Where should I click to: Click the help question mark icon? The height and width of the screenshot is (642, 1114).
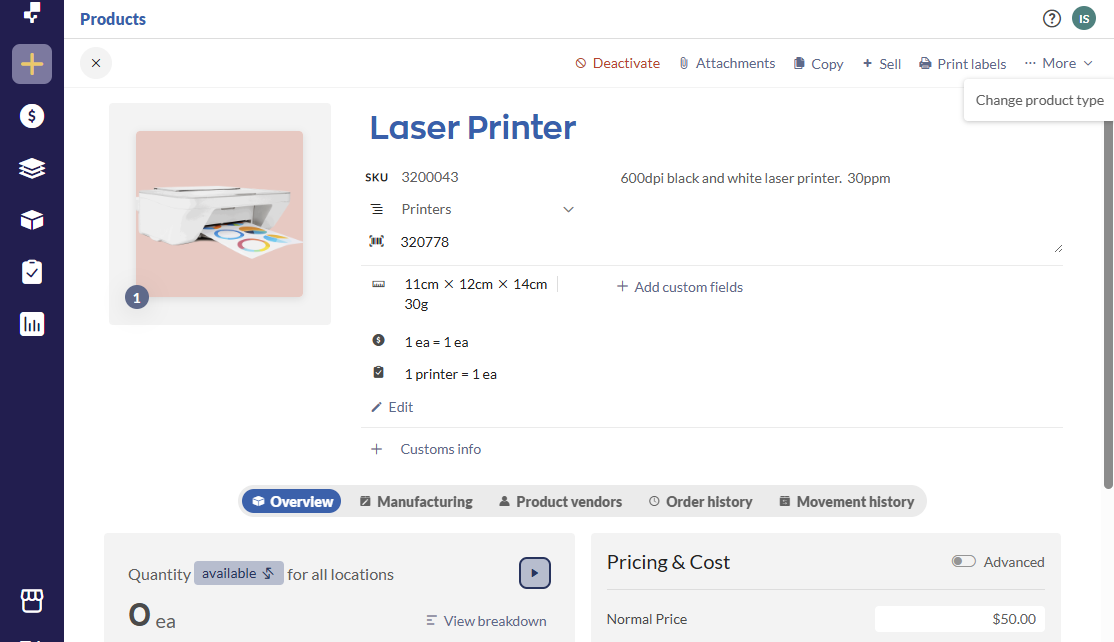click(x=1051, y=19)
